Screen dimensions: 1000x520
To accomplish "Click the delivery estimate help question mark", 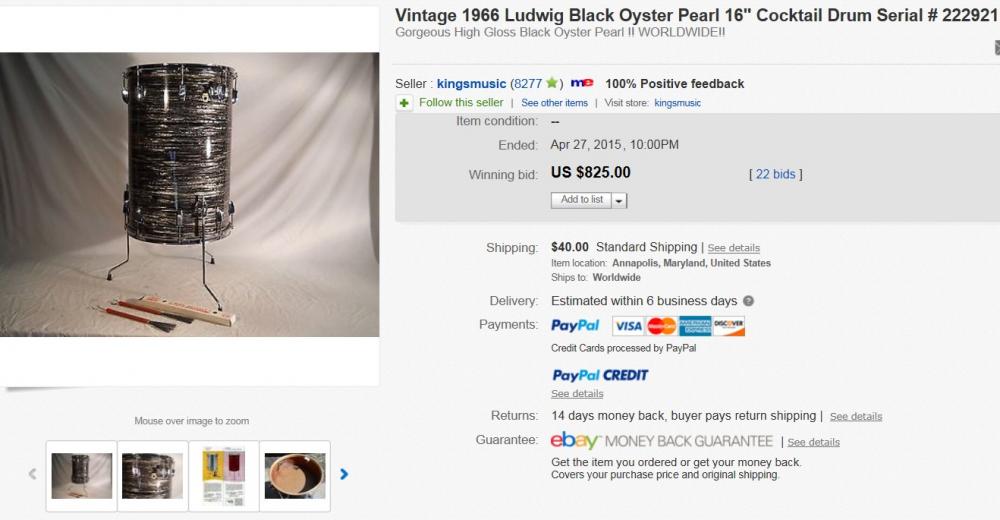I will (748, 301).
